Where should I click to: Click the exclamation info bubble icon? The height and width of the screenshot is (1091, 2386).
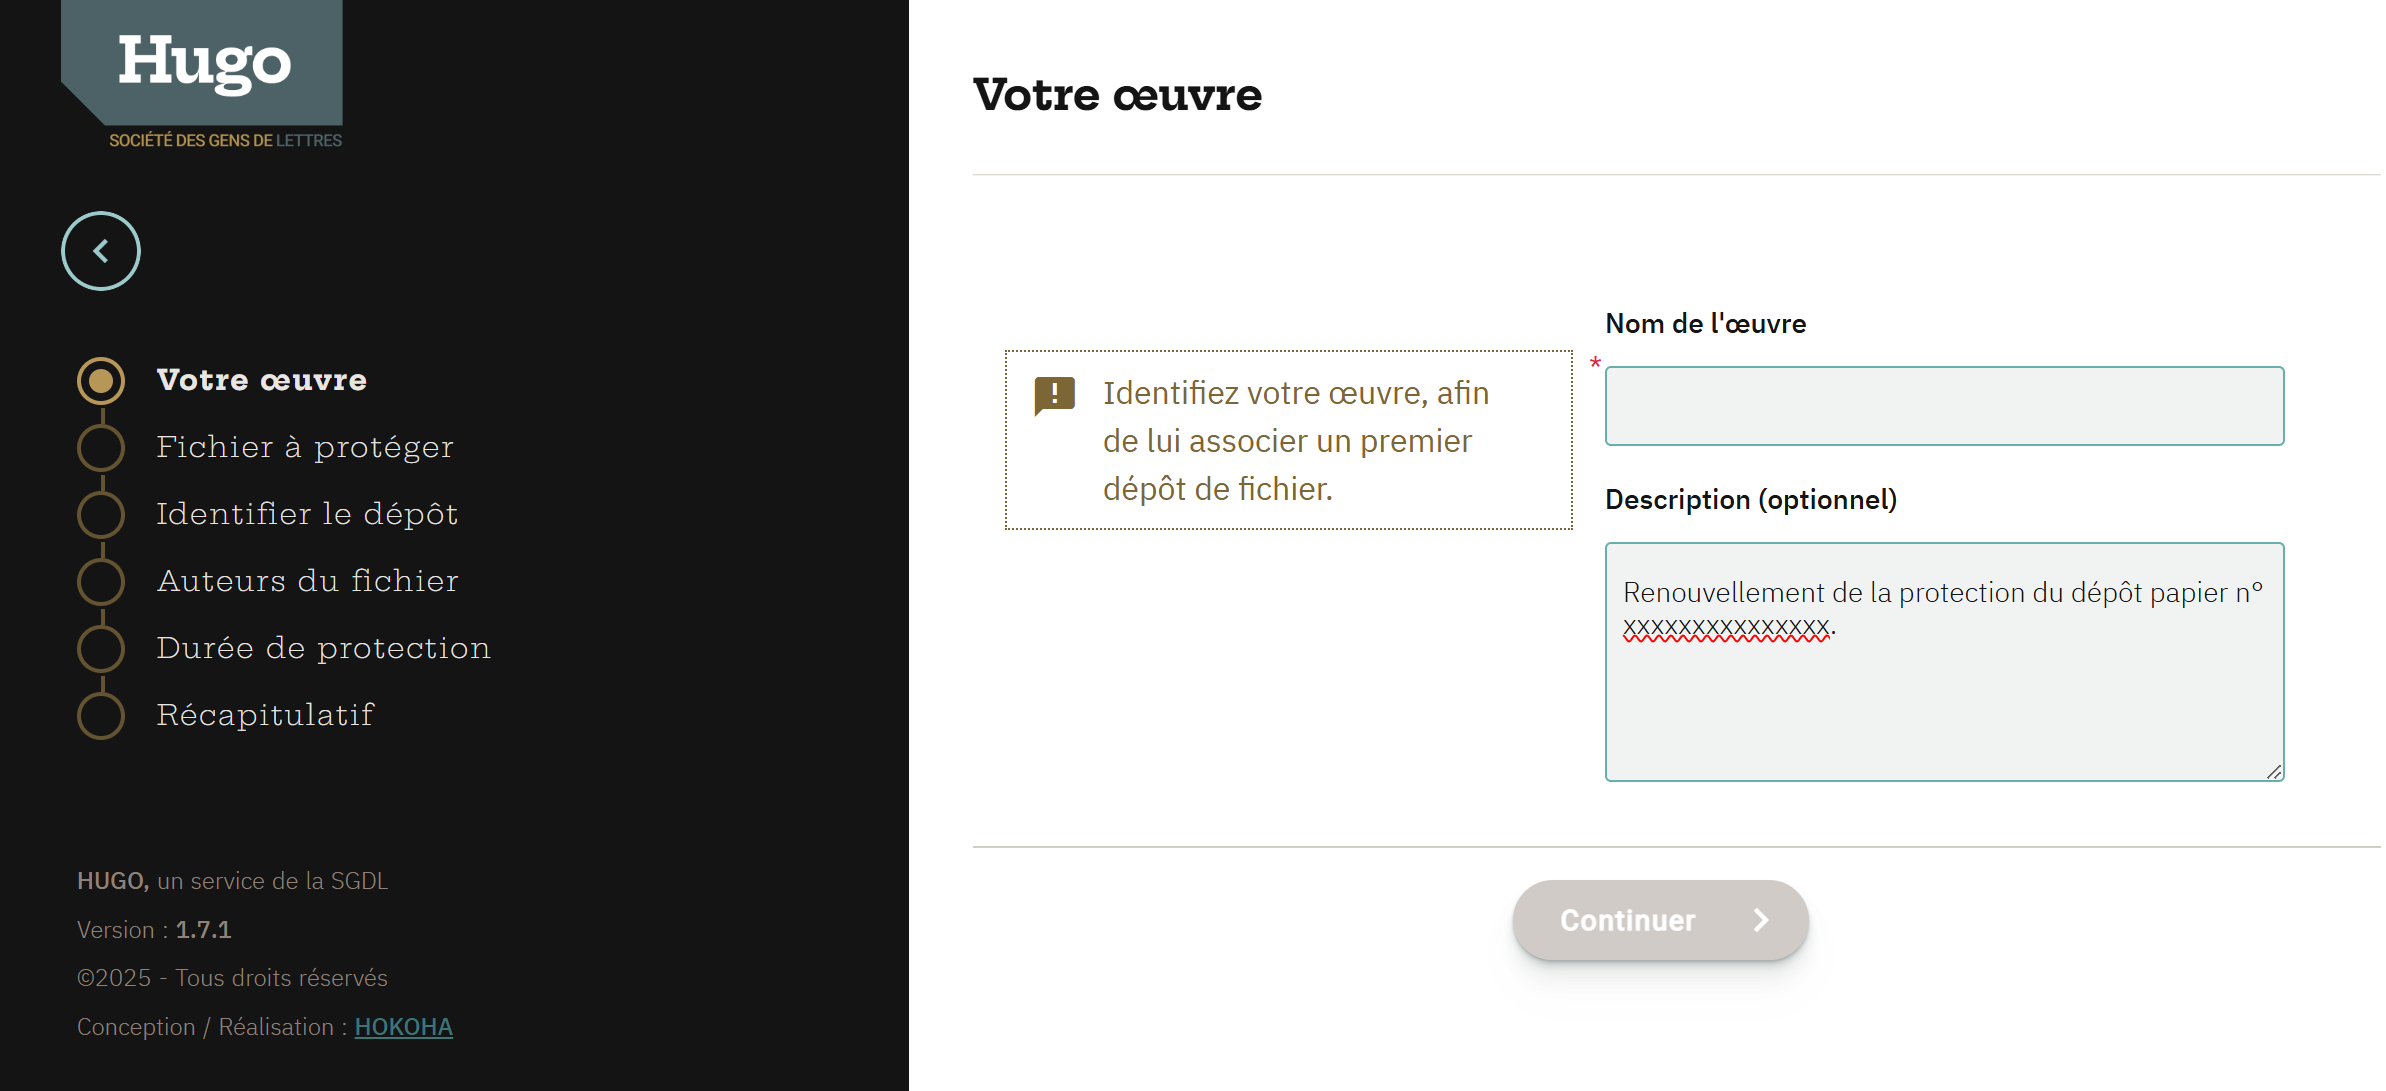(1054, 395)
